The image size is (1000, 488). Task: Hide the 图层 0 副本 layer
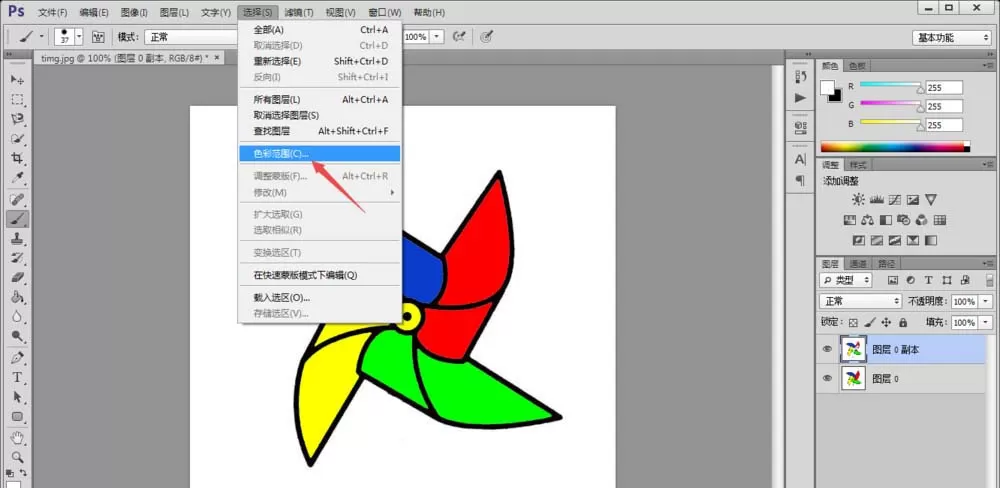pyautogui.click(x=827, y=350)
